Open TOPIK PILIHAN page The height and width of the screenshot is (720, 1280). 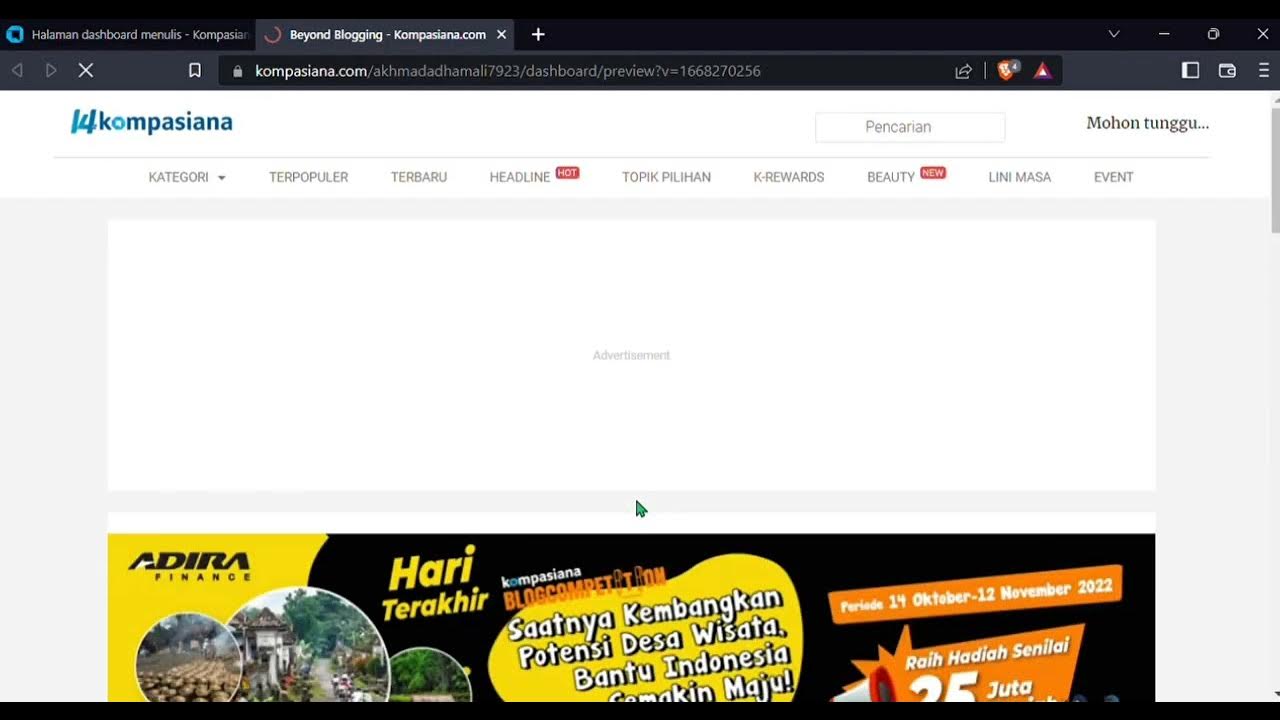coord(666,177)
